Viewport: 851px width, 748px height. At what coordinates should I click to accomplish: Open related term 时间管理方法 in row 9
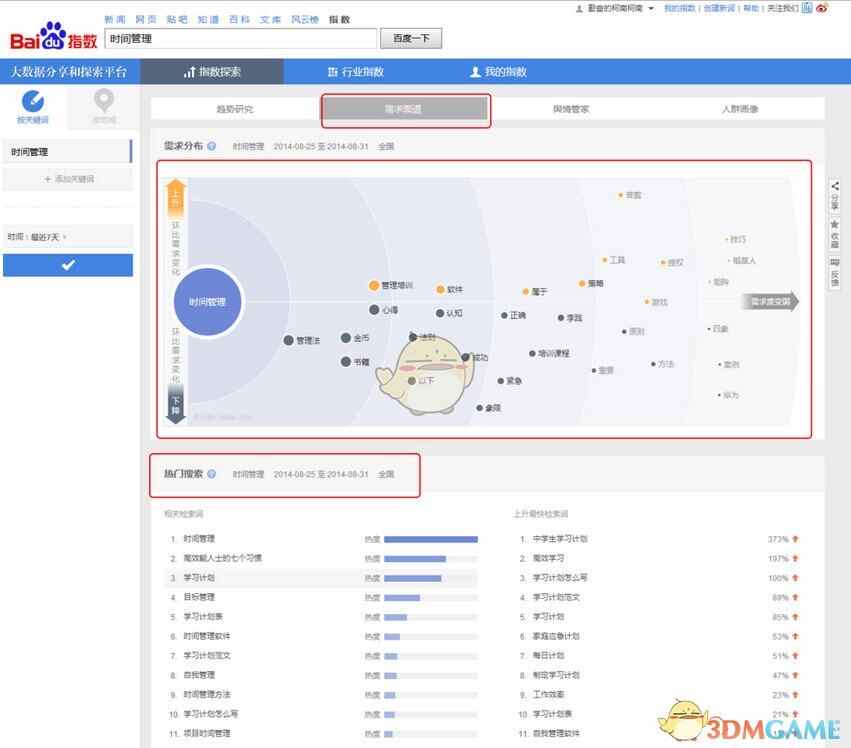[207, 694]
